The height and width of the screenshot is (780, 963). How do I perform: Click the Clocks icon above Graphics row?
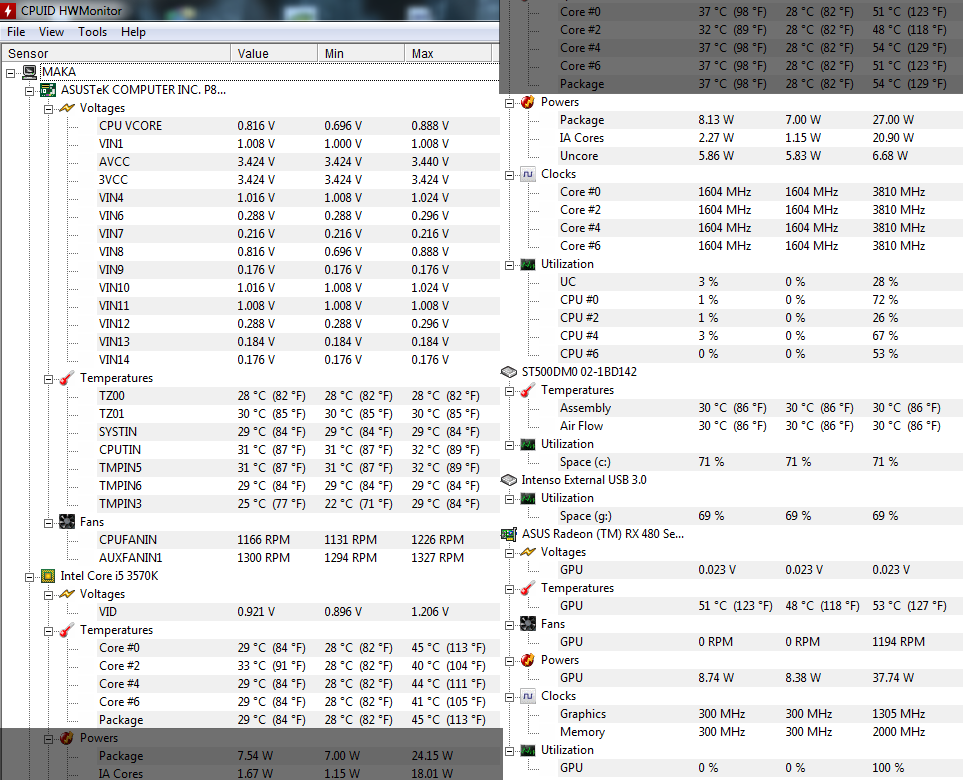[x=528, y=696]
